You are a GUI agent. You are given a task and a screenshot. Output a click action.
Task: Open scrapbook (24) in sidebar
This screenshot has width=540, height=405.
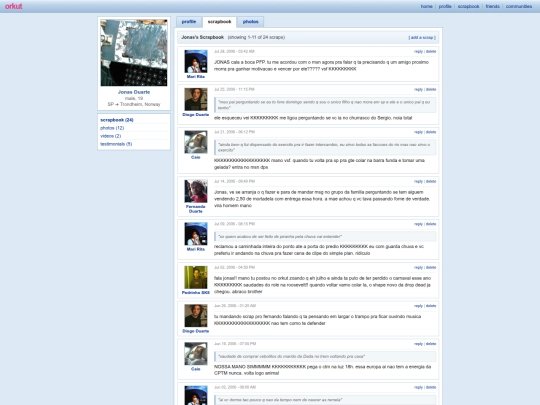117,120
